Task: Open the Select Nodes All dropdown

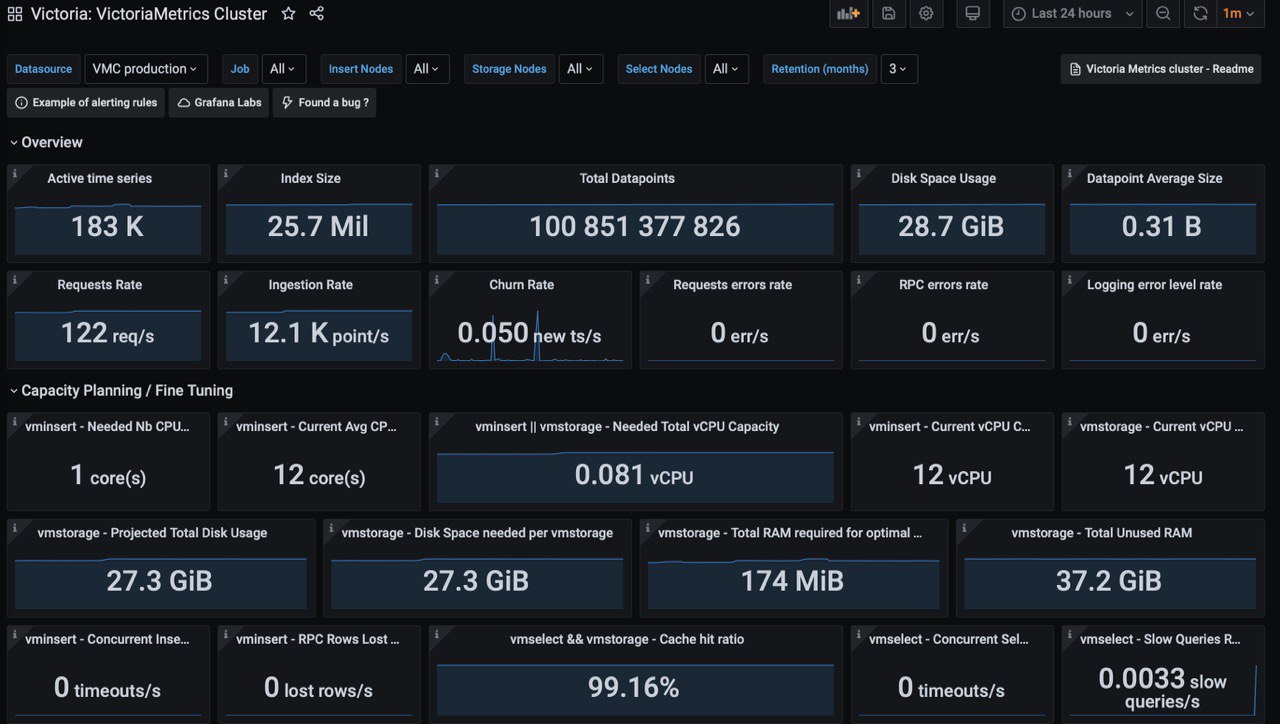Action: [727, 69]
